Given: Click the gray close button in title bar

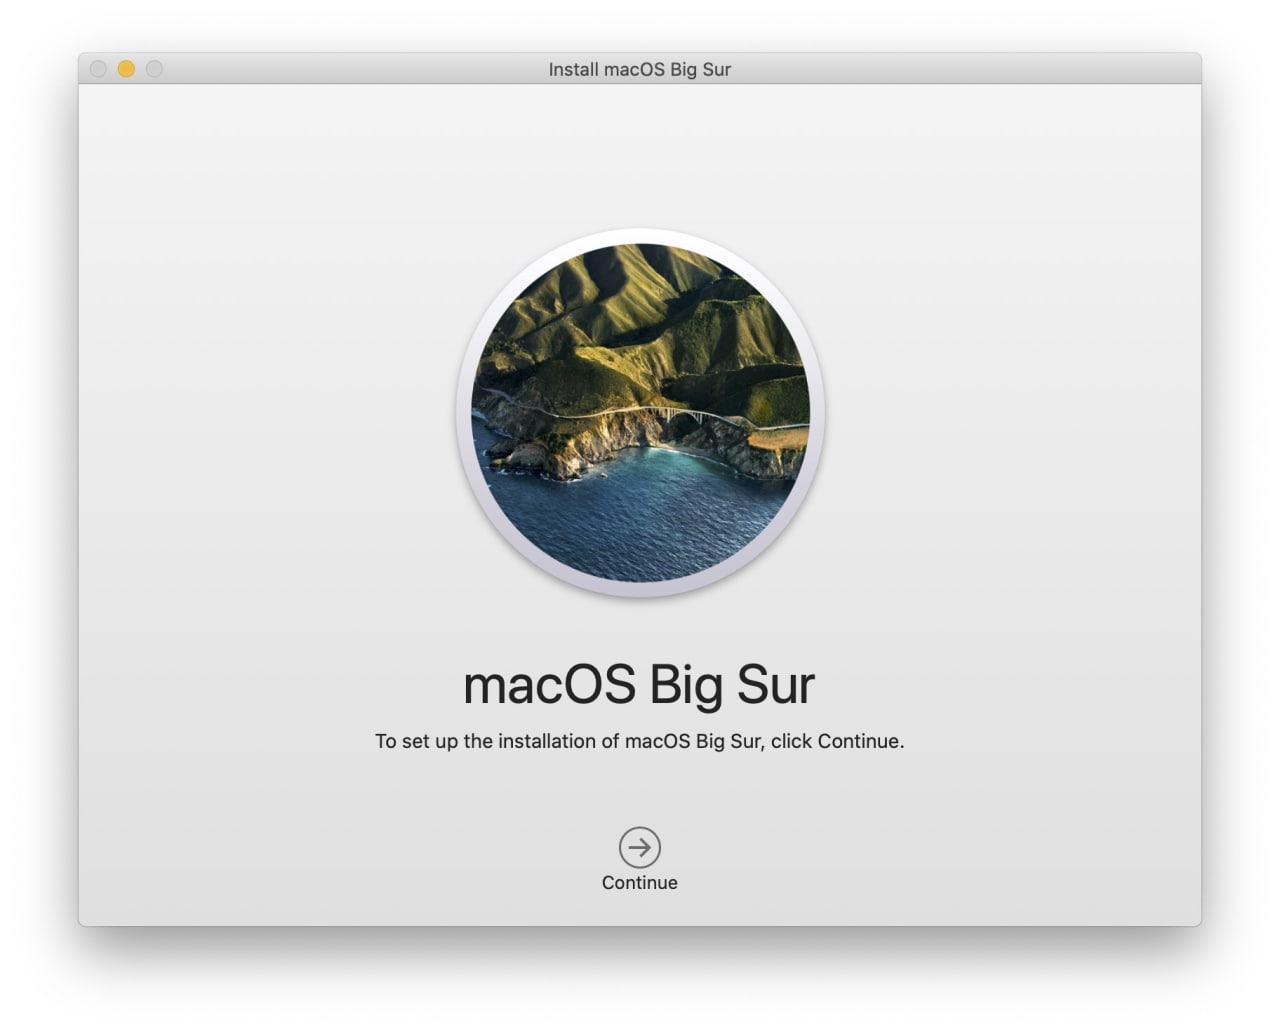Looking at the screenshot, I should 98,69.
